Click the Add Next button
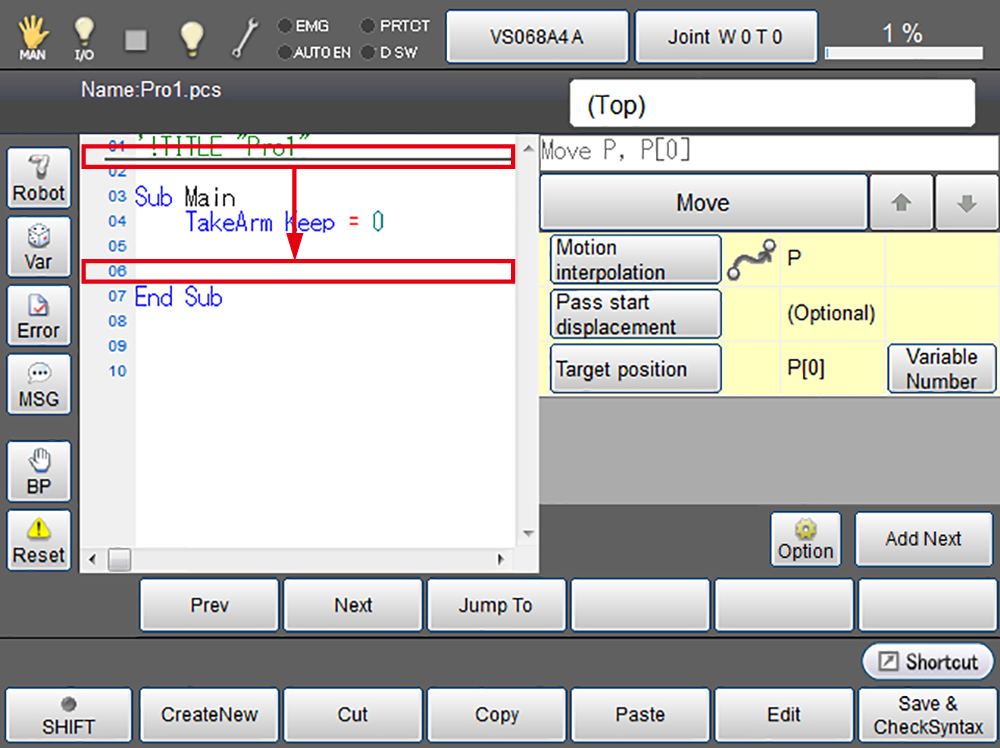 click(x=923, y=539)
